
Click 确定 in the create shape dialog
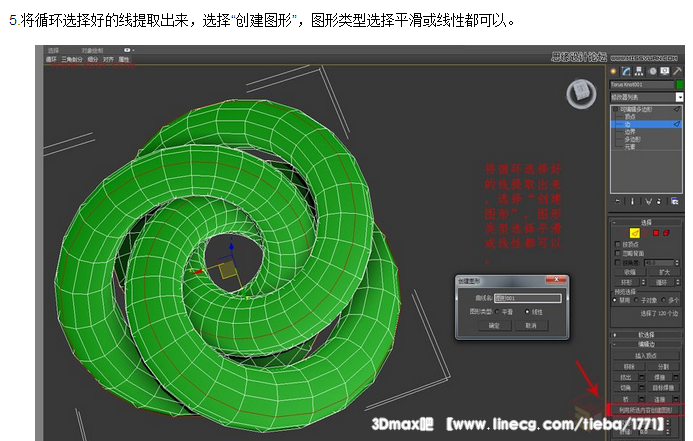pos(495,326)
